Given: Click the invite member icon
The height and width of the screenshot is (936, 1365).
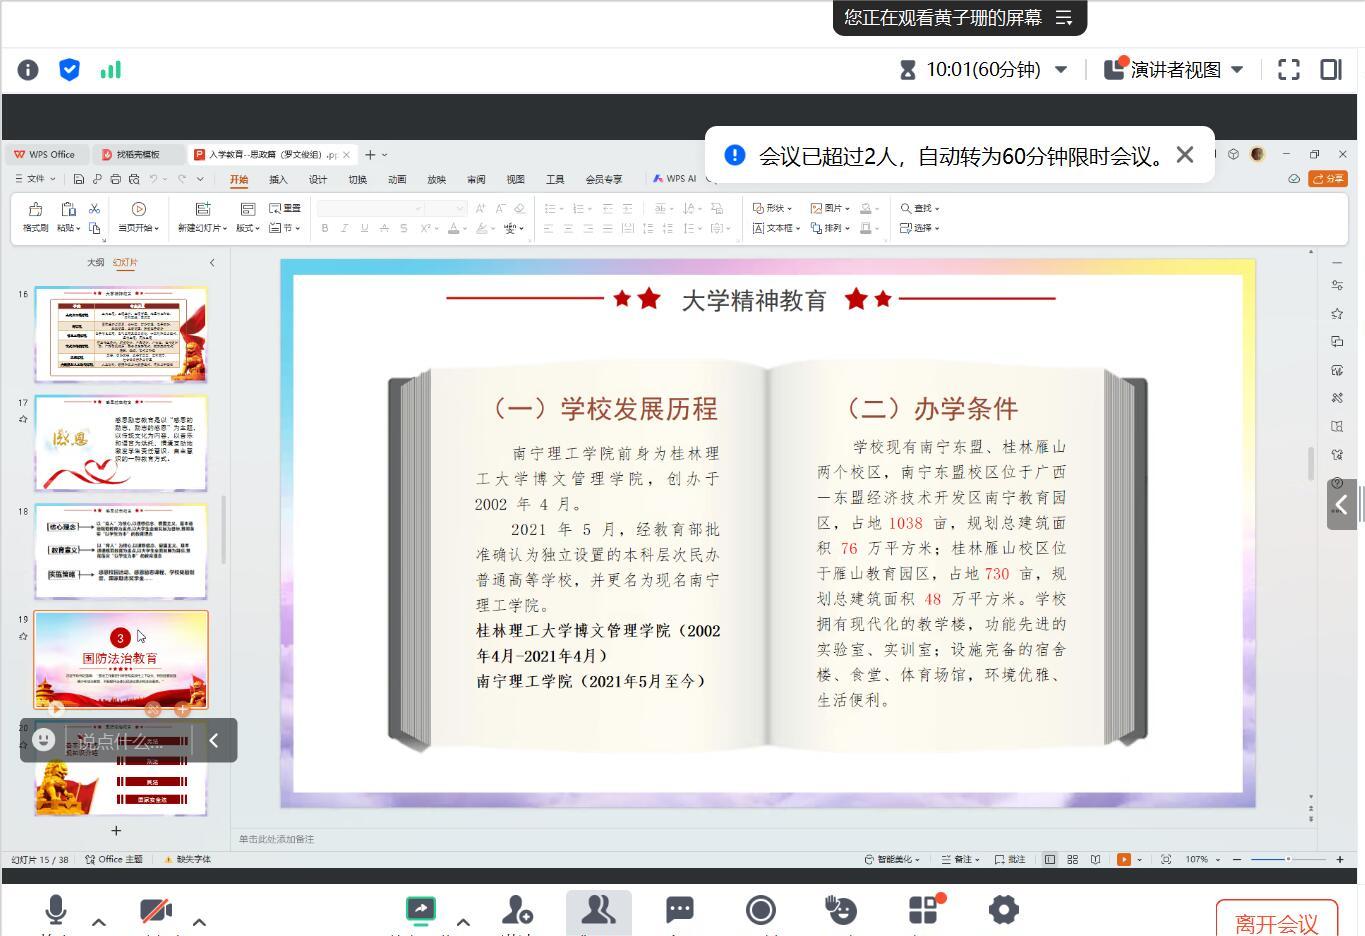Looking at the screenshot, I should [517, 910].
